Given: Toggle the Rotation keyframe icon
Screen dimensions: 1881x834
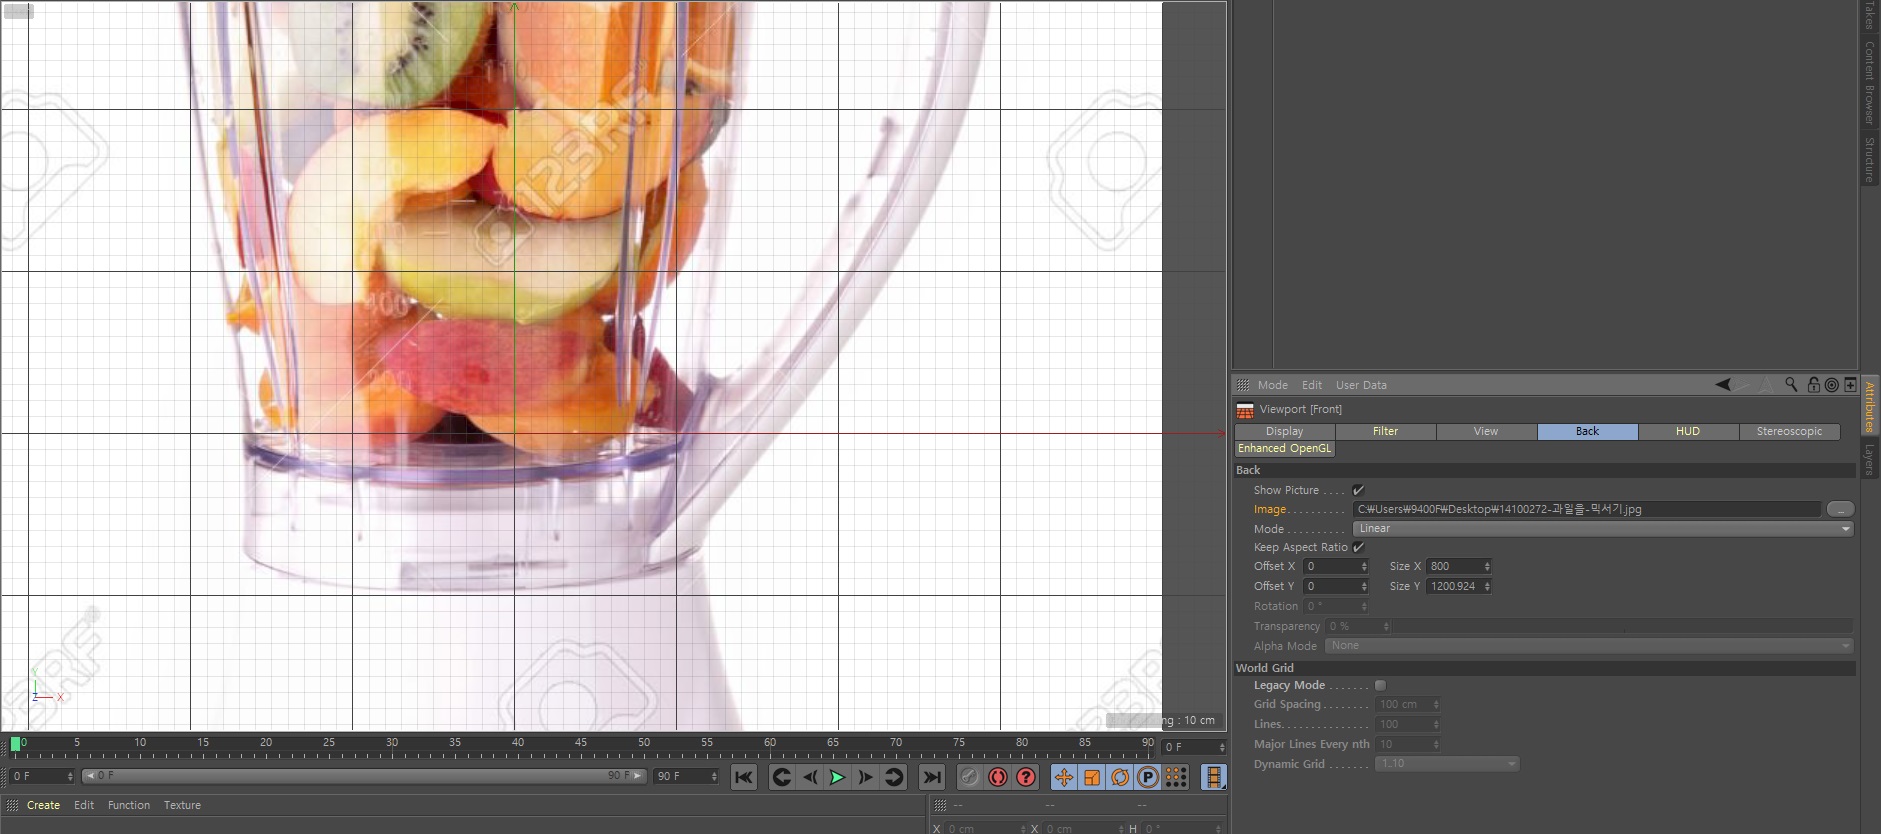Looking at the screenshot, I should (x=1120, y=777).
